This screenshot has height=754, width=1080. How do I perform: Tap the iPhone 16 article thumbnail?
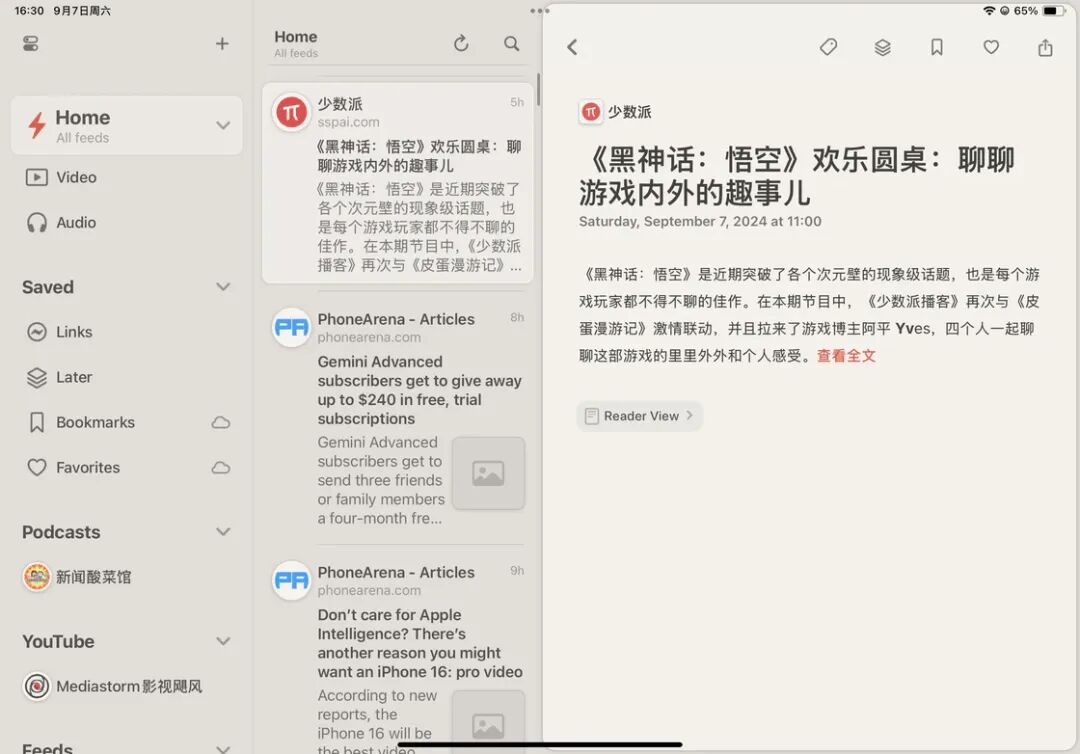point(488,722)
